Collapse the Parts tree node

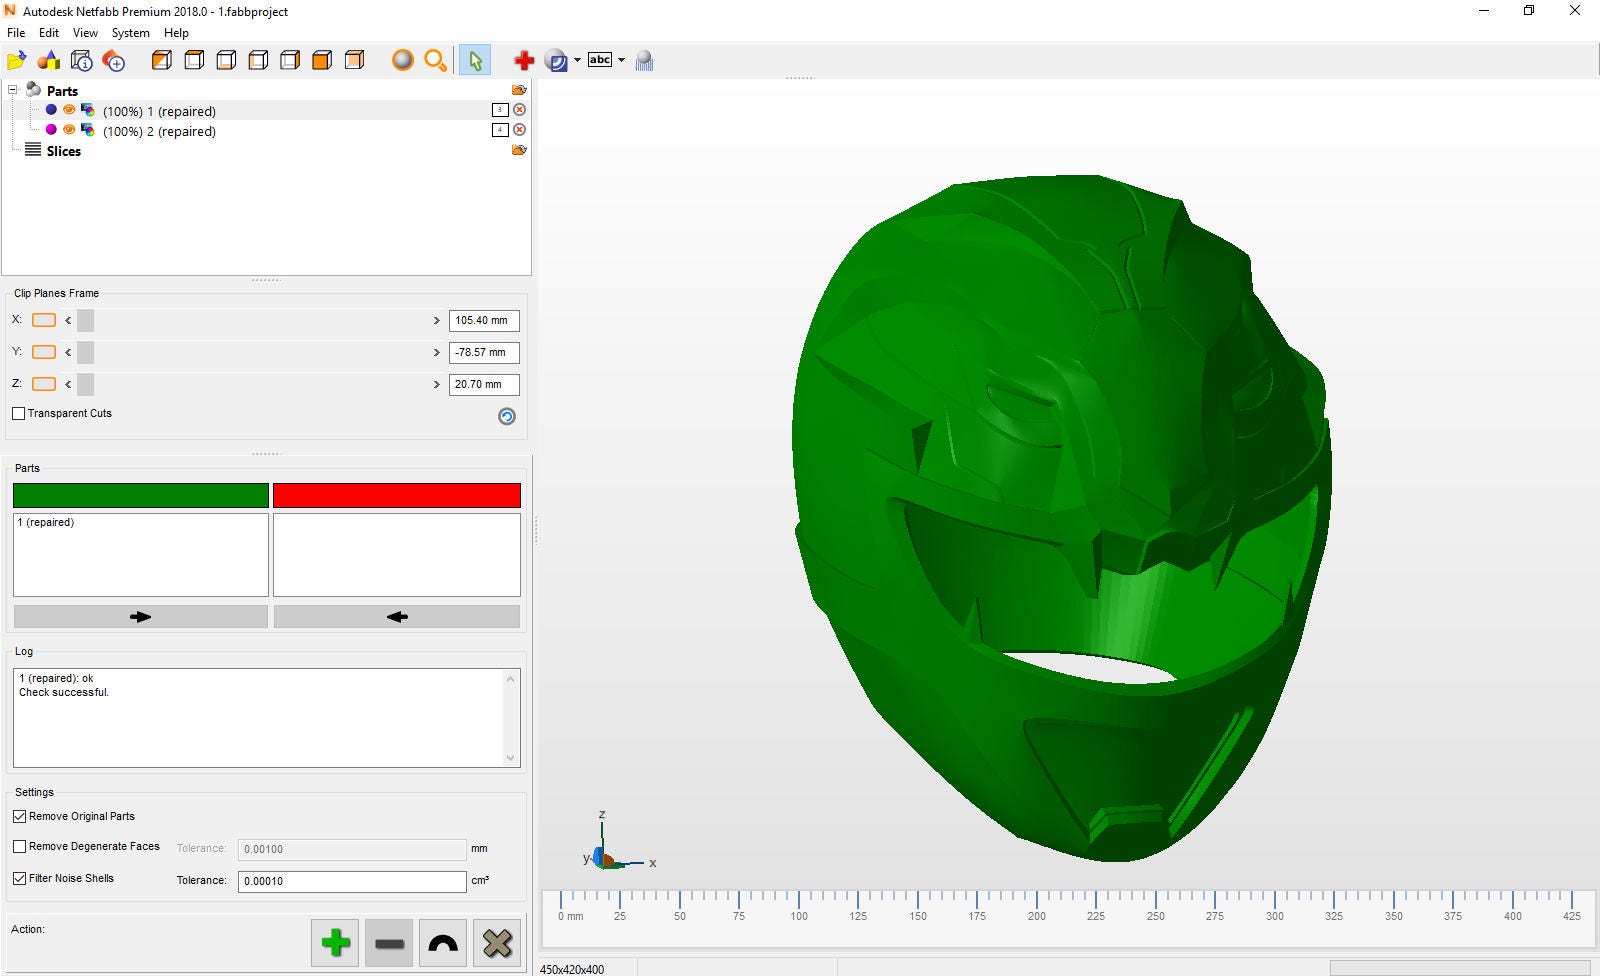click(x=12, y=90)
